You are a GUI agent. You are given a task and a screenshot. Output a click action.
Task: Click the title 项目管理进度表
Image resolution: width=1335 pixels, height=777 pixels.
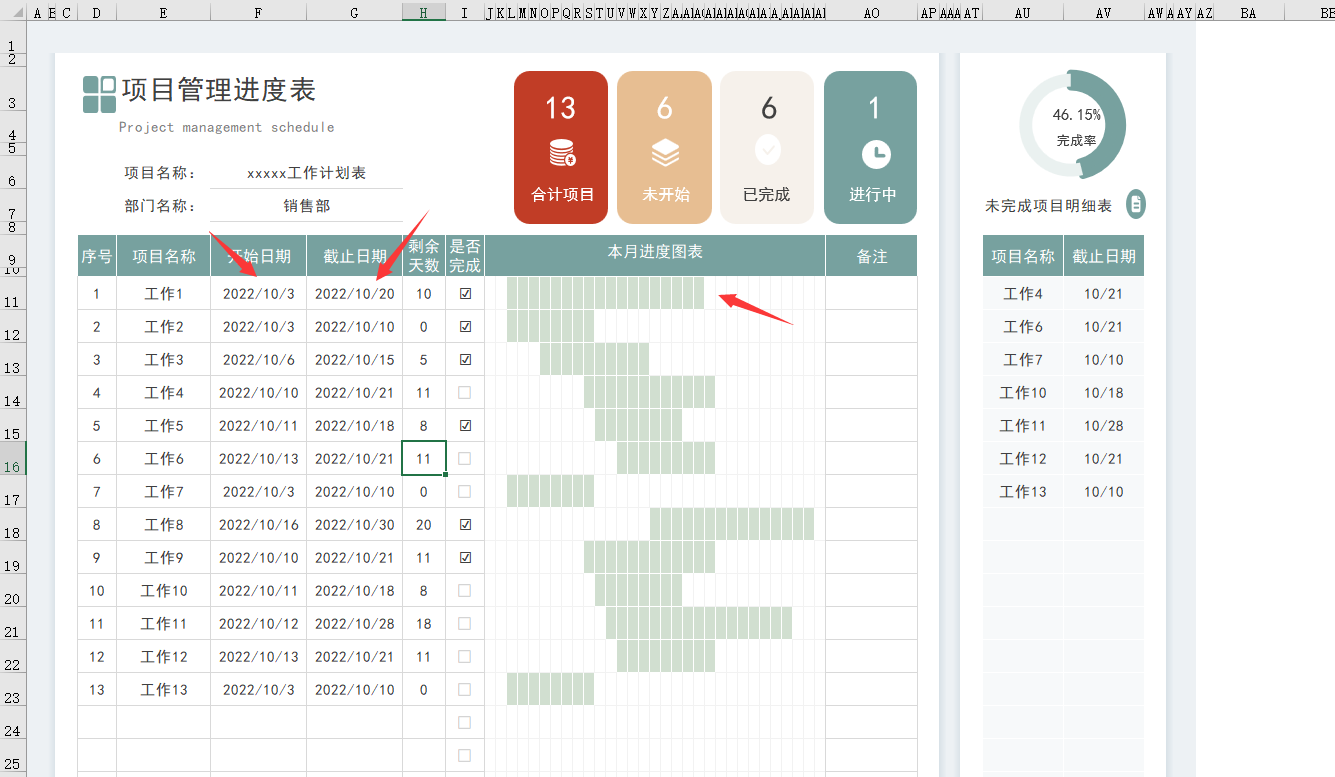click(219, 90)
